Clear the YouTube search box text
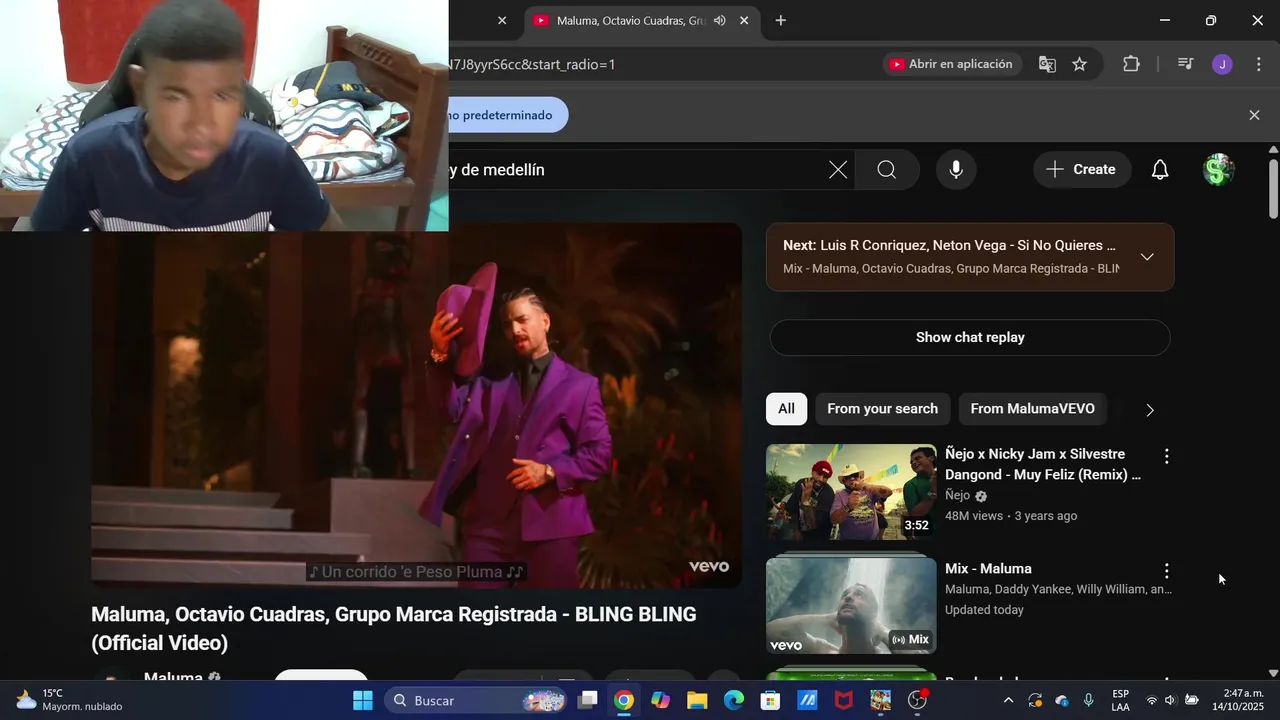Screen dimensions: 1280x720 pyautogui.click(x=838, y=170)
